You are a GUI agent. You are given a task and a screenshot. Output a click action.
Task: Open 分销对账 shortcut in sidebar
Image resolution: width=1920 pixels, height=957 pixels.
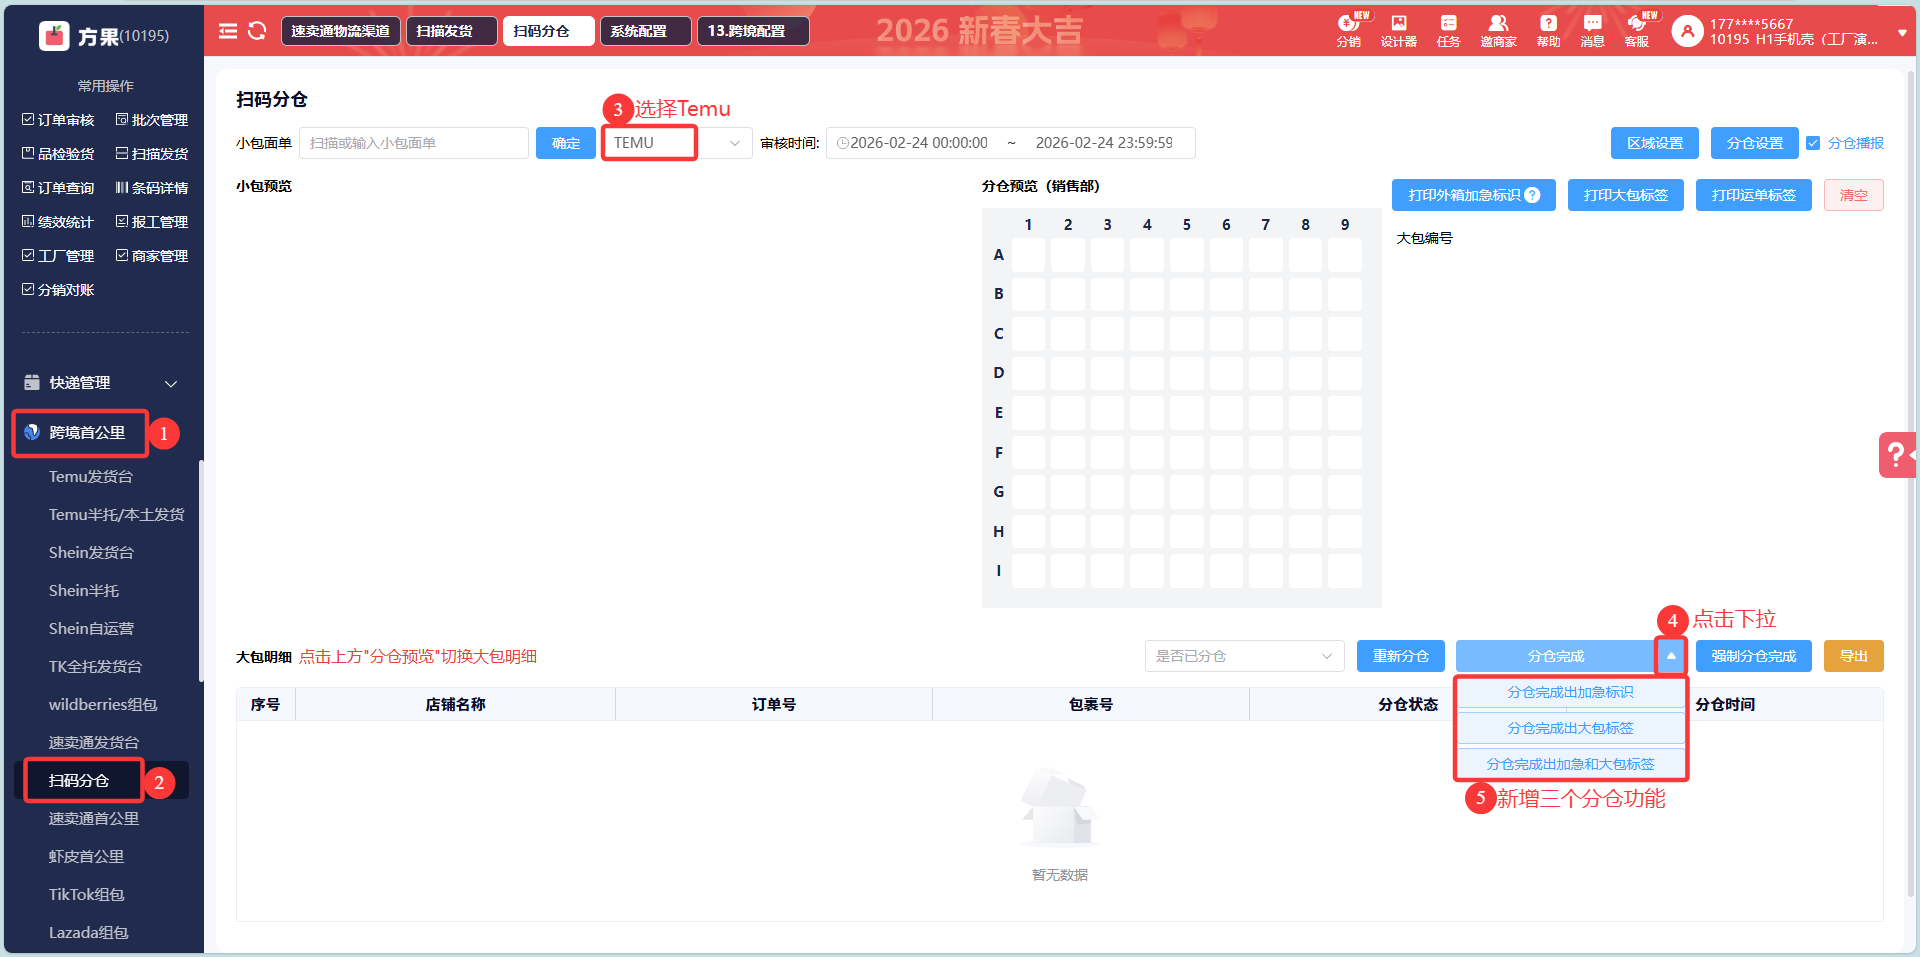tap(58, 290)
